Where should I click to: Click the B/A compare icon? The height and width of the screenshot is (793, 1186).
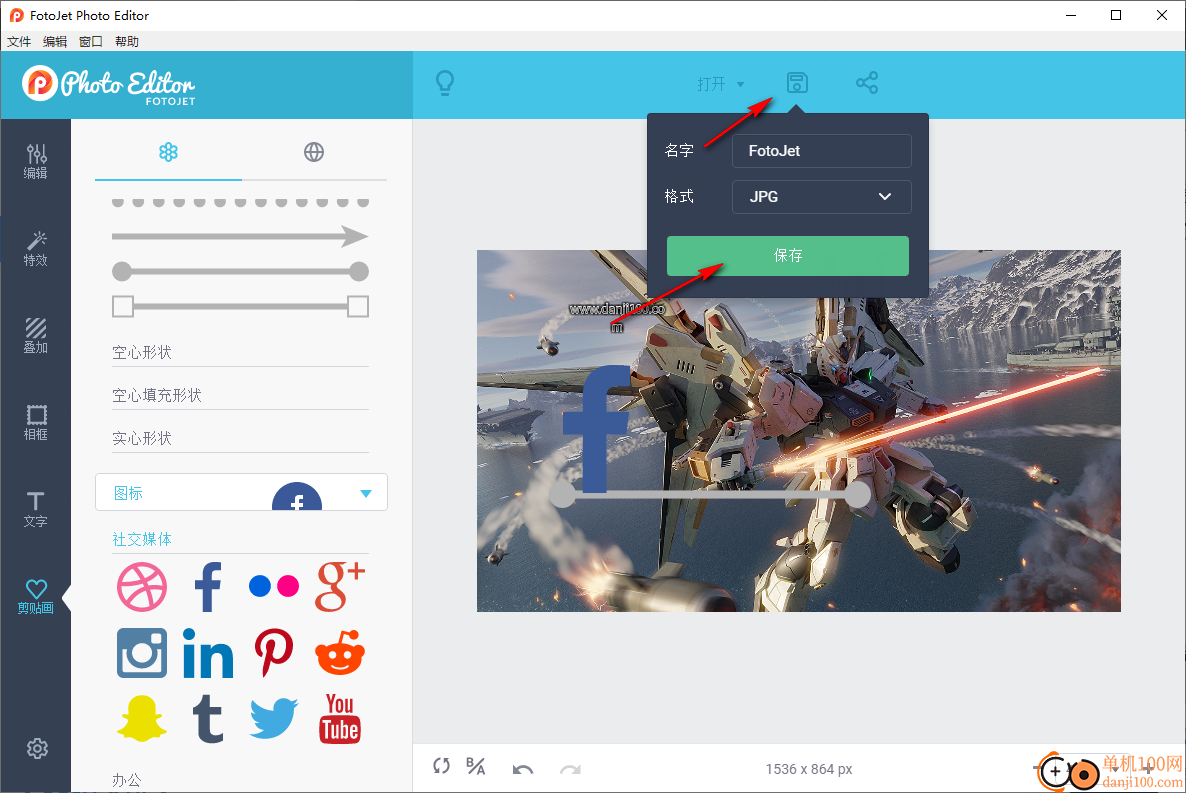point(476,767)
